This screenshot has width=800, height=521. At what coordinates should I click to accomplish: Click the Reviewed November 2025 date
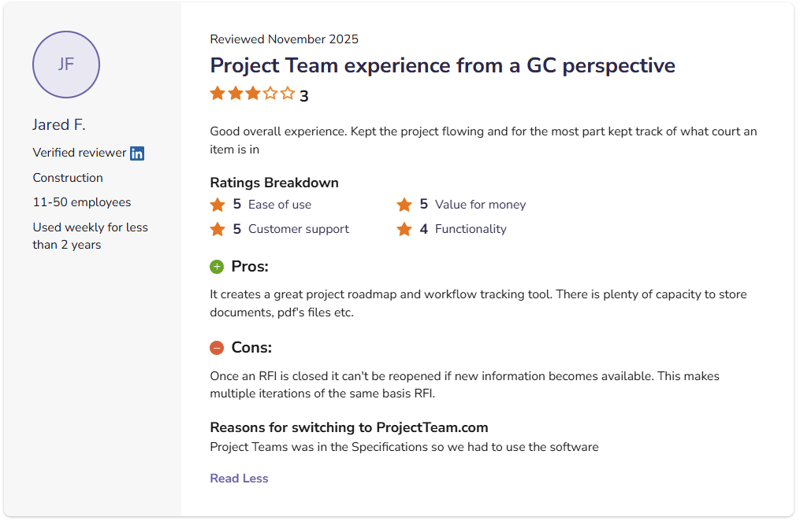(x=284, y=39)
